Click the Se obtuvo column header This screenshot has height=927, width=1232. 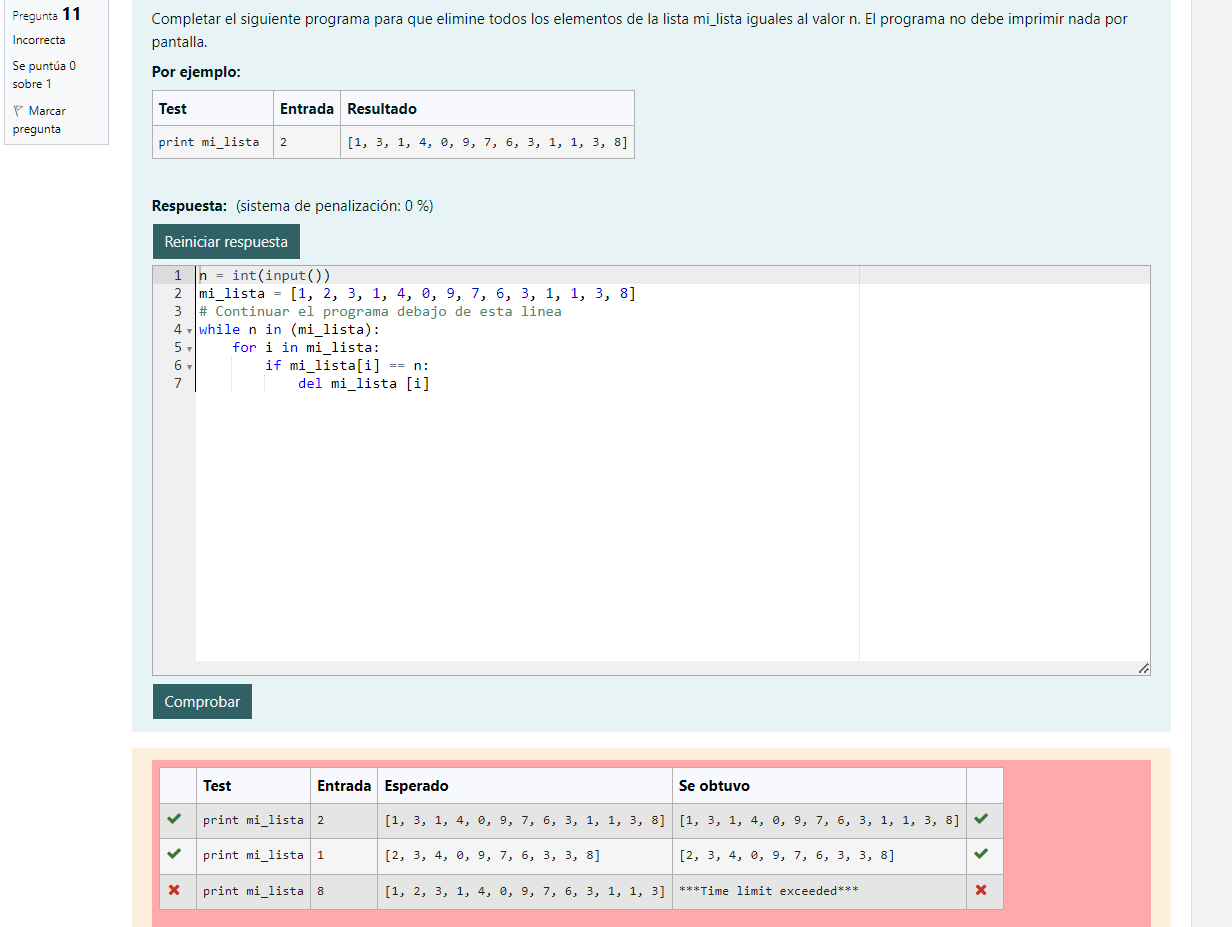714,786
